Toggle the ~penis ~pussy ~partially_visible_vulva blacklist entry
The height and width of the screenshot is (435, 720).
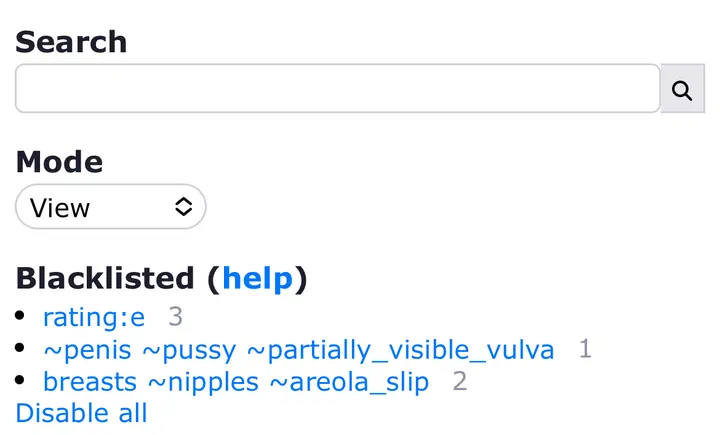[299, 350]
